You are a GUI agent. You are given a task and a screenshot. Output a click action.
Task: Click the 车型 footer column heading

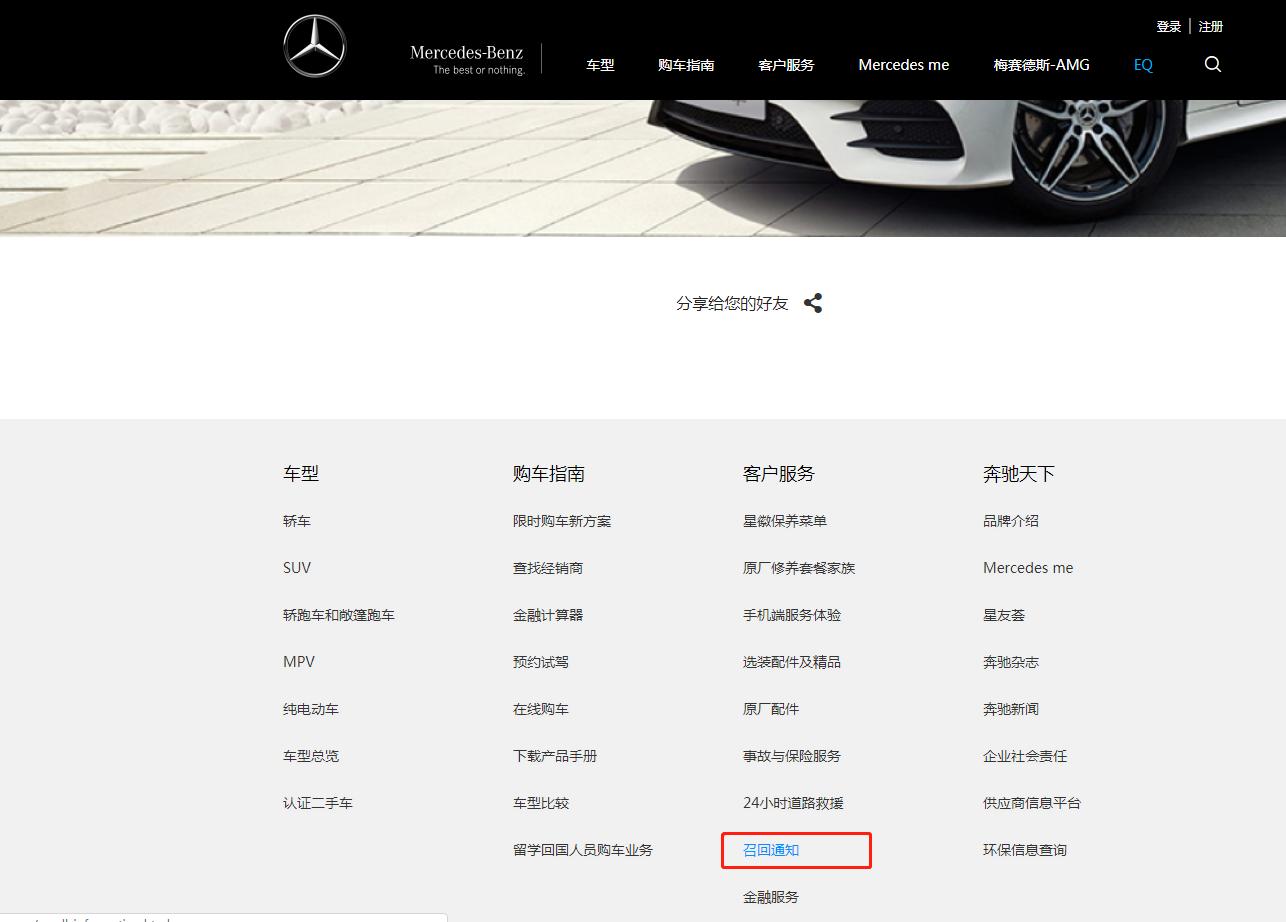pyautogui.click(x=301, y=474)
